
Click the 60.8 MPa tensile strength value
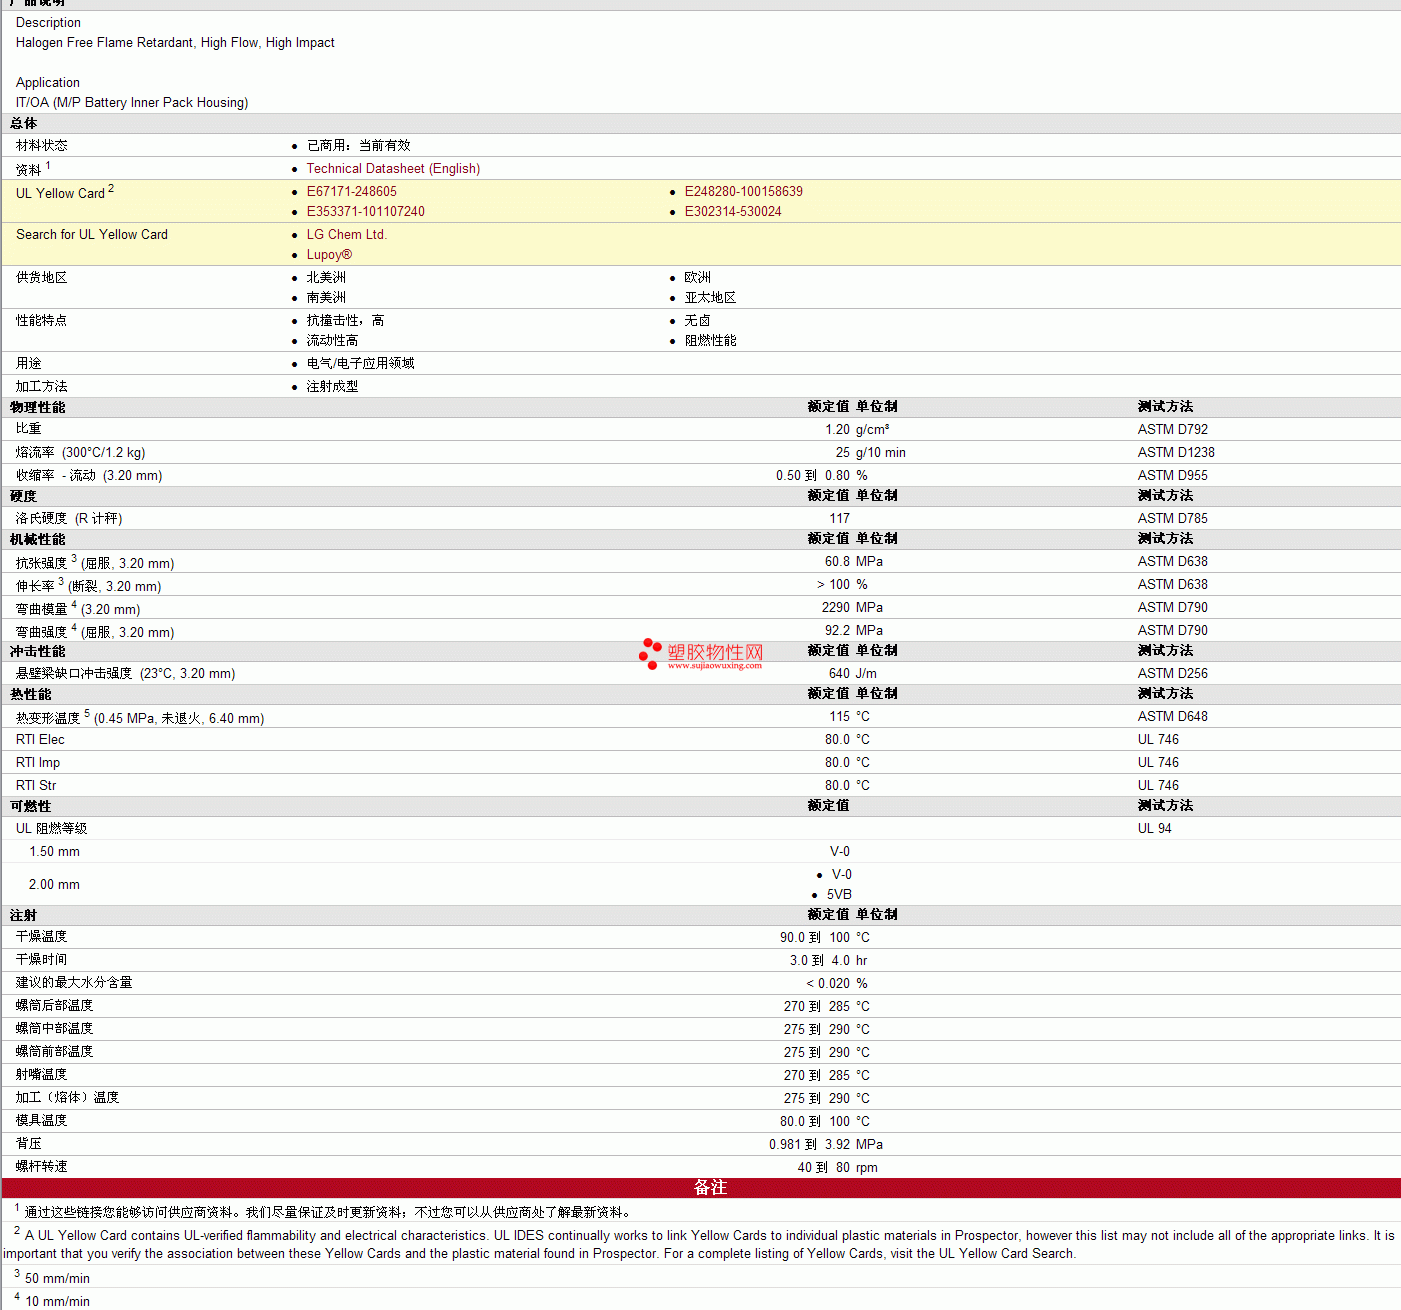pyautogui.click(x=854, y=562)
